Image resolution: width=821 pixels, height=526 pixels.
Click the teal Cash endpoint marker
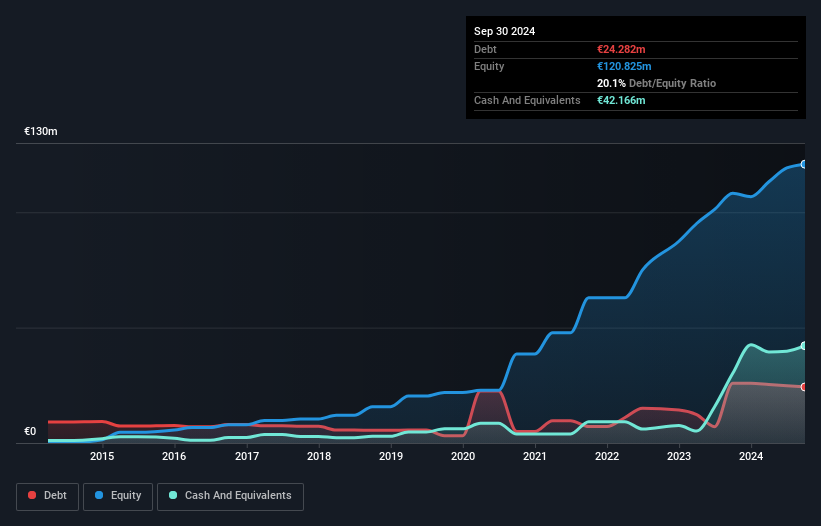(803, 346)
